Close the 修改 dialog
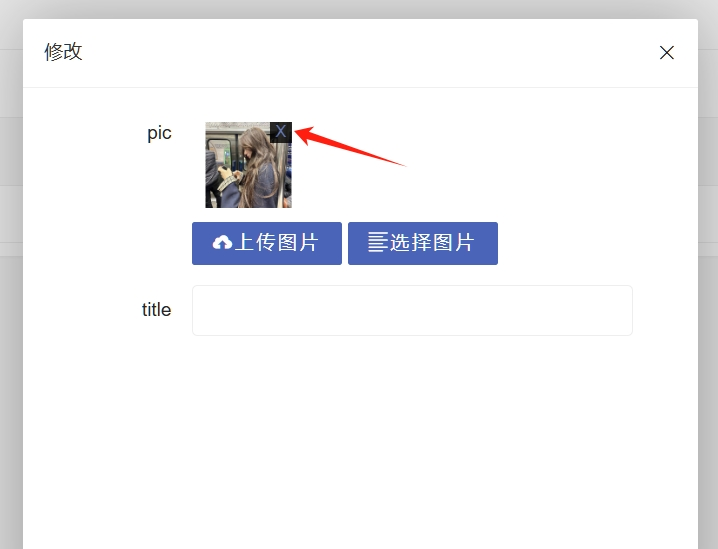 coord(667,53)
